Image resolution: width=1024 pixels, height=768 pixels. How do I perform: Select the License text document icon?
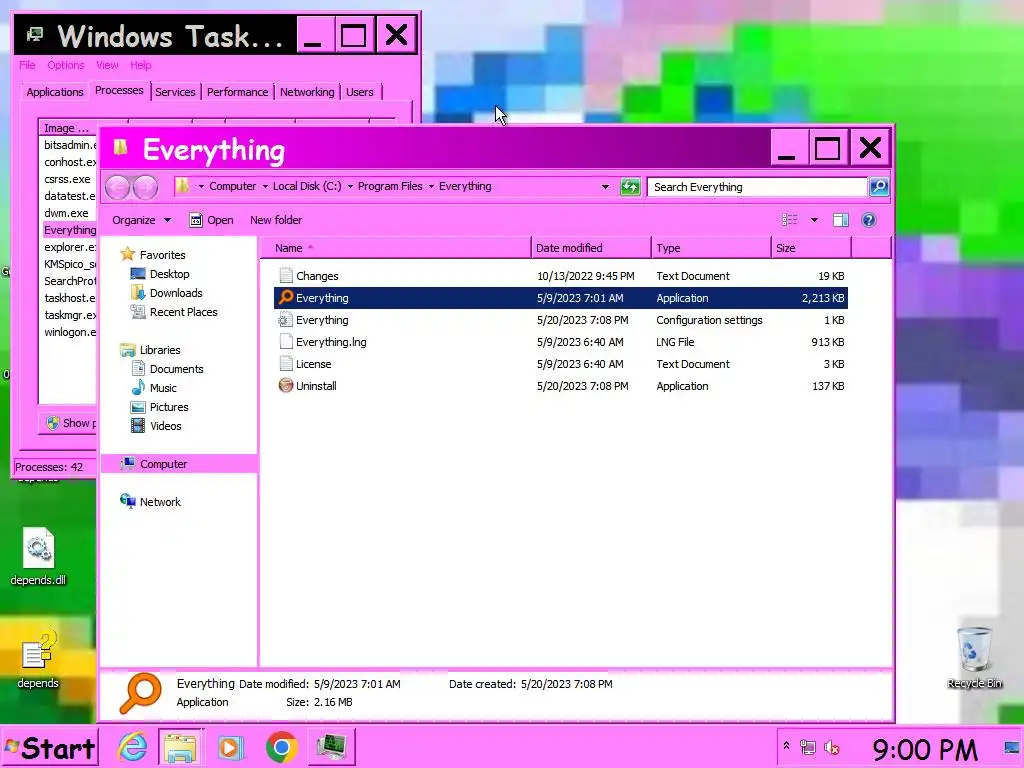(x=285, y=364)
